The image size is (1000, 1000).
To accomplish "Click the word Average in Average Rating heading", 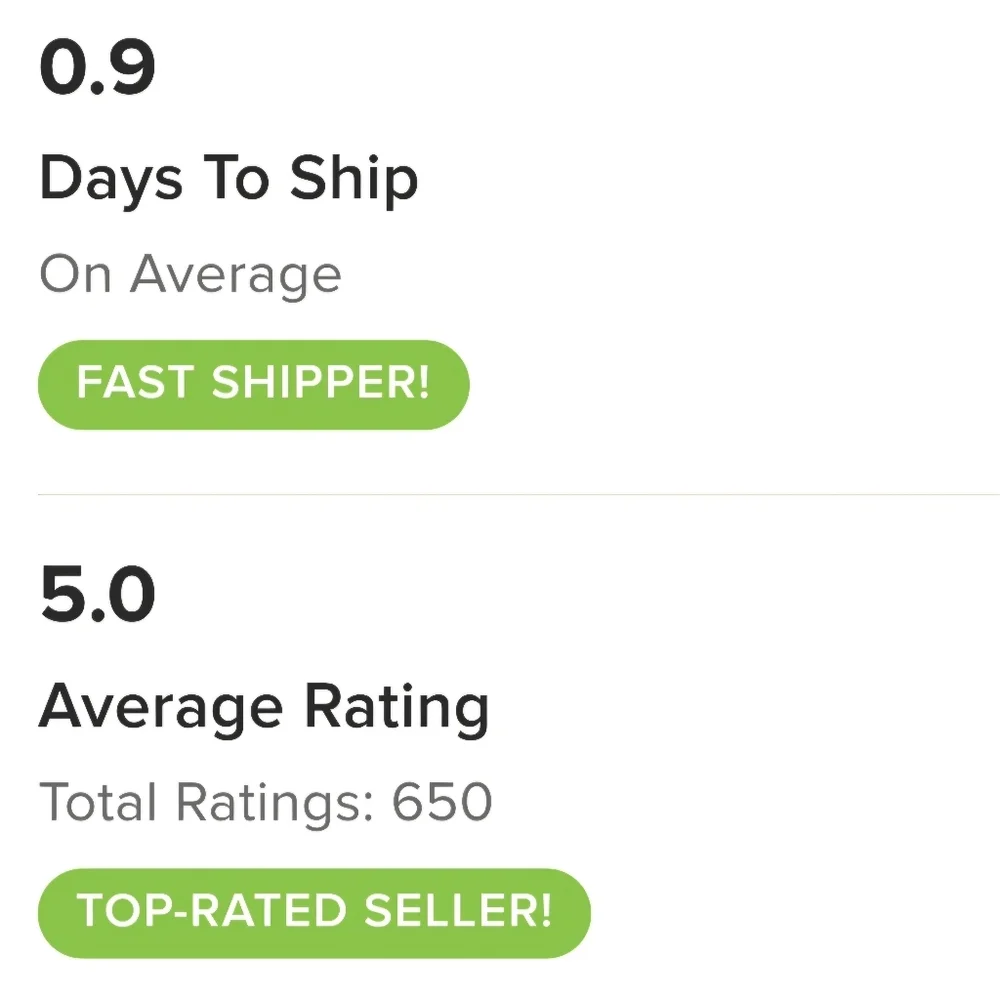I will pyautogui.click(x=161, y=709).
